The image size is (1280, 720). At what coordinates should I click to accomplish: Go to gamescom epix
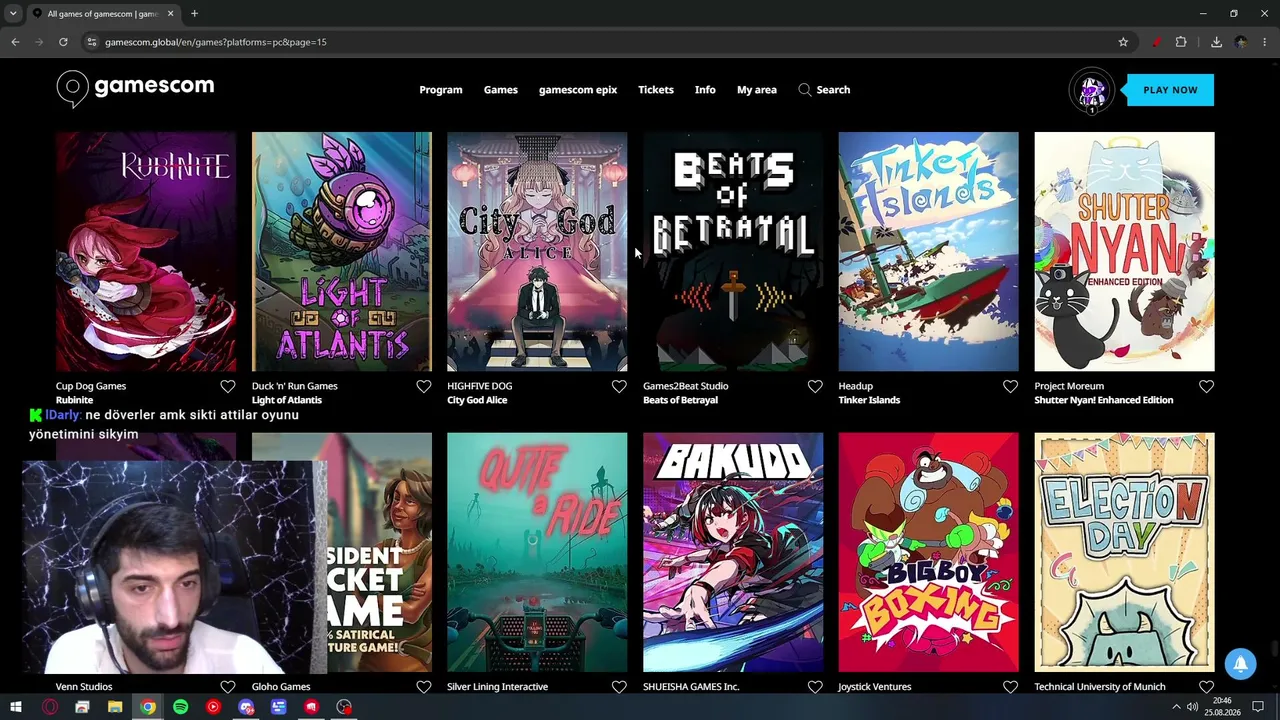(x=578, y=90)
